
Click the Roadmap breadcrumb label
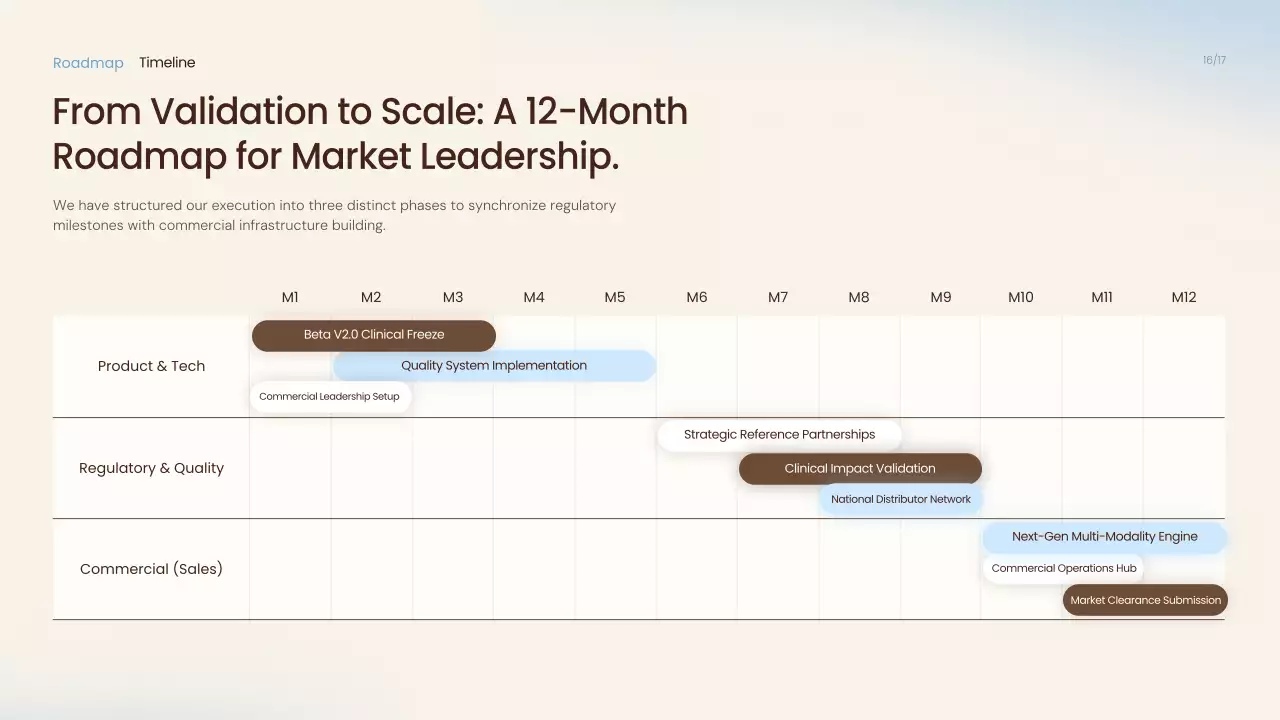(88, 63)
